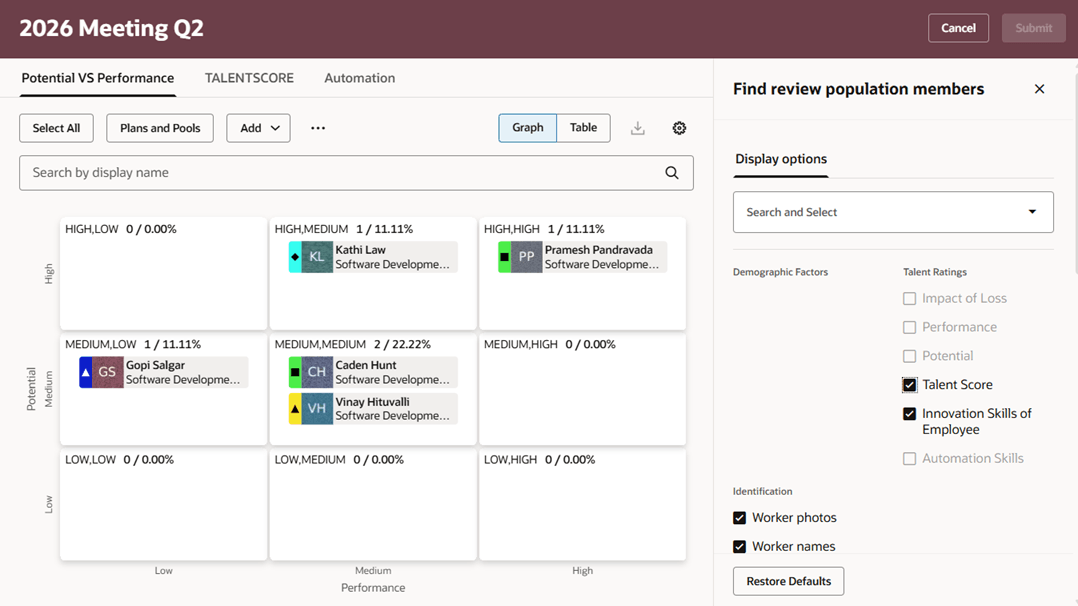Viewport: 1078px width, 606px height.
Task: Click the Select All button
Action: (56, 128)
